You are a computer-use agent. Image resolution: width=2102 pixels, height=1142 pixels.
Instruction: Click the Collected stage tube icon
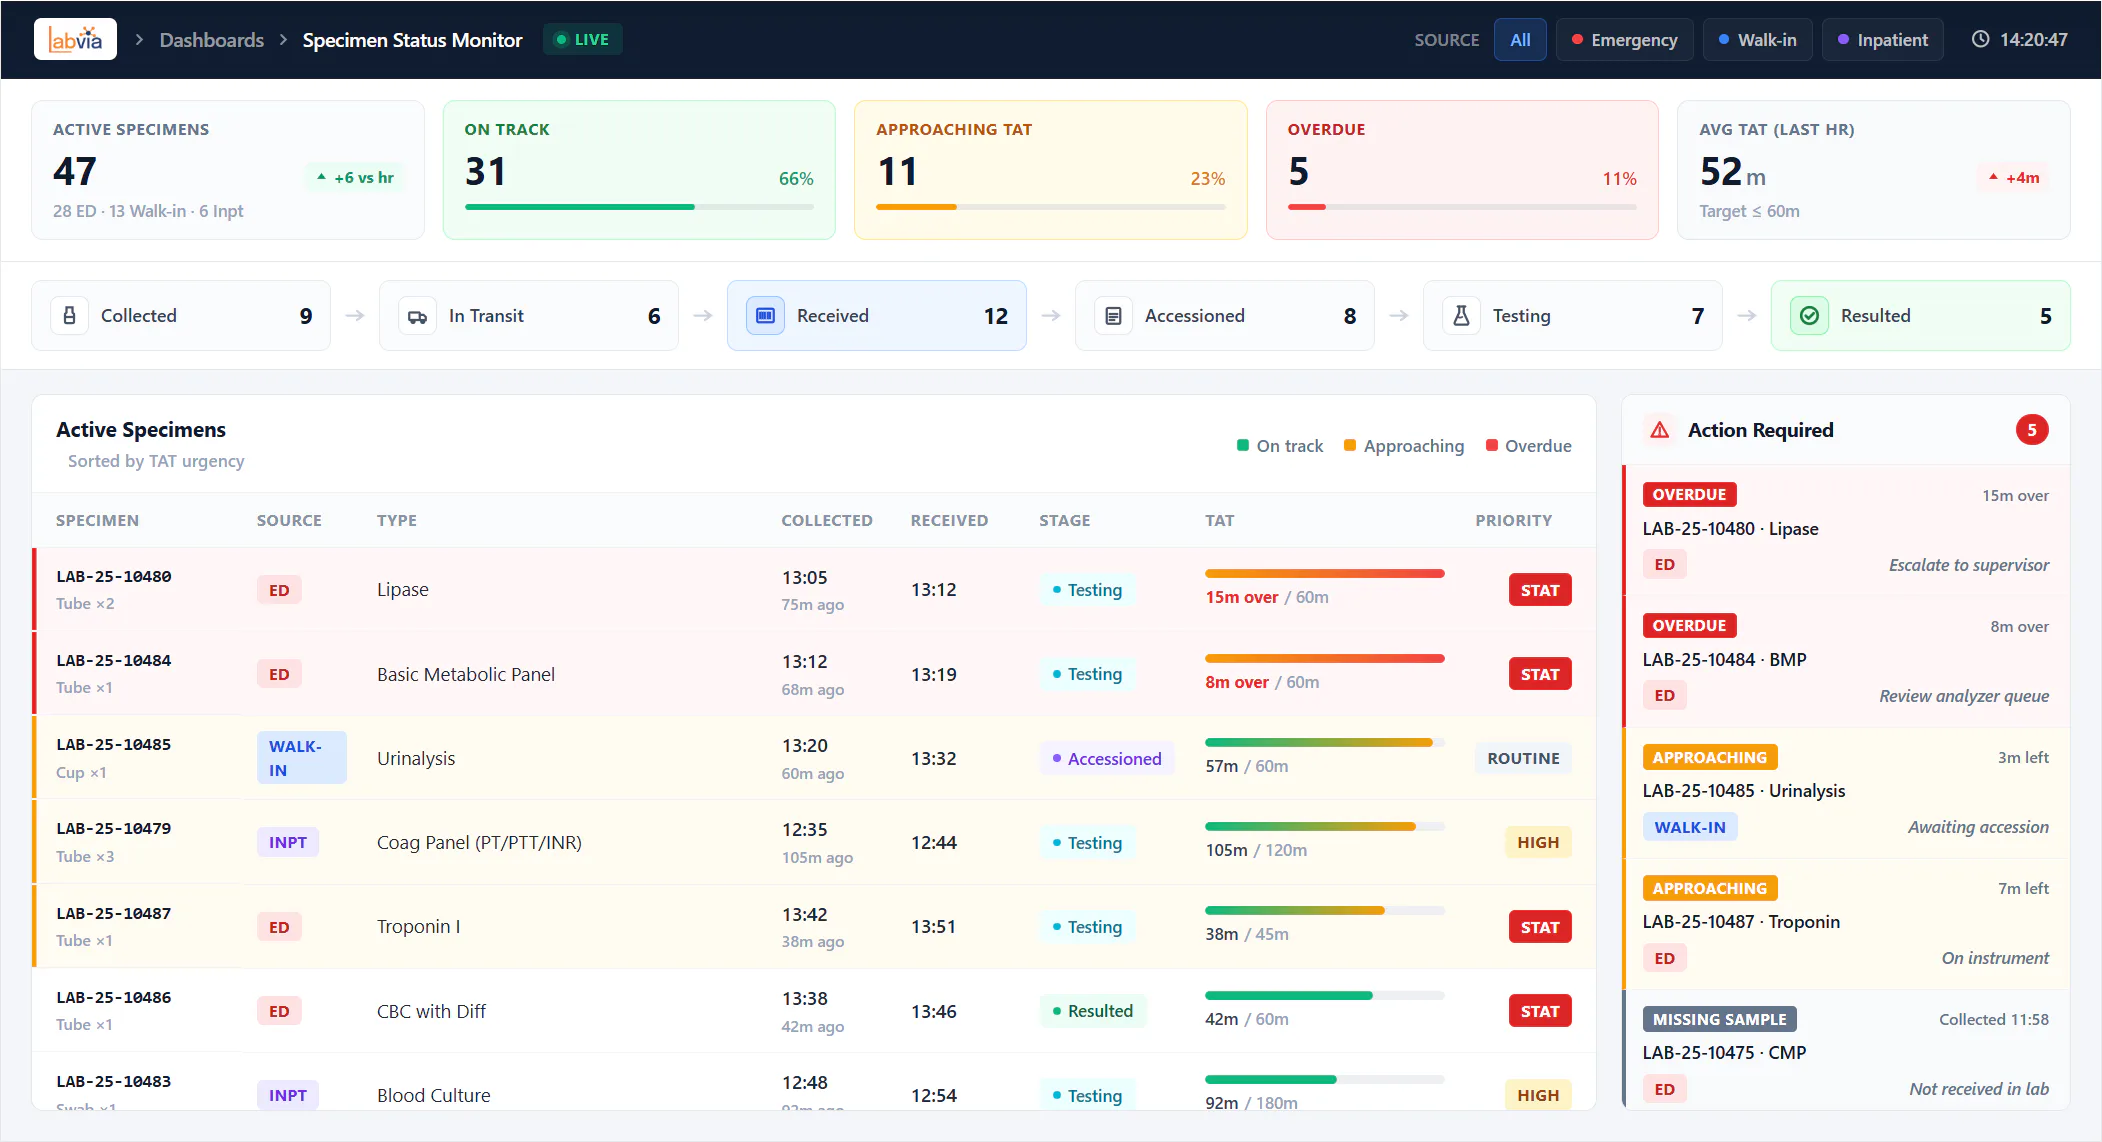click(x=69, y=316)
